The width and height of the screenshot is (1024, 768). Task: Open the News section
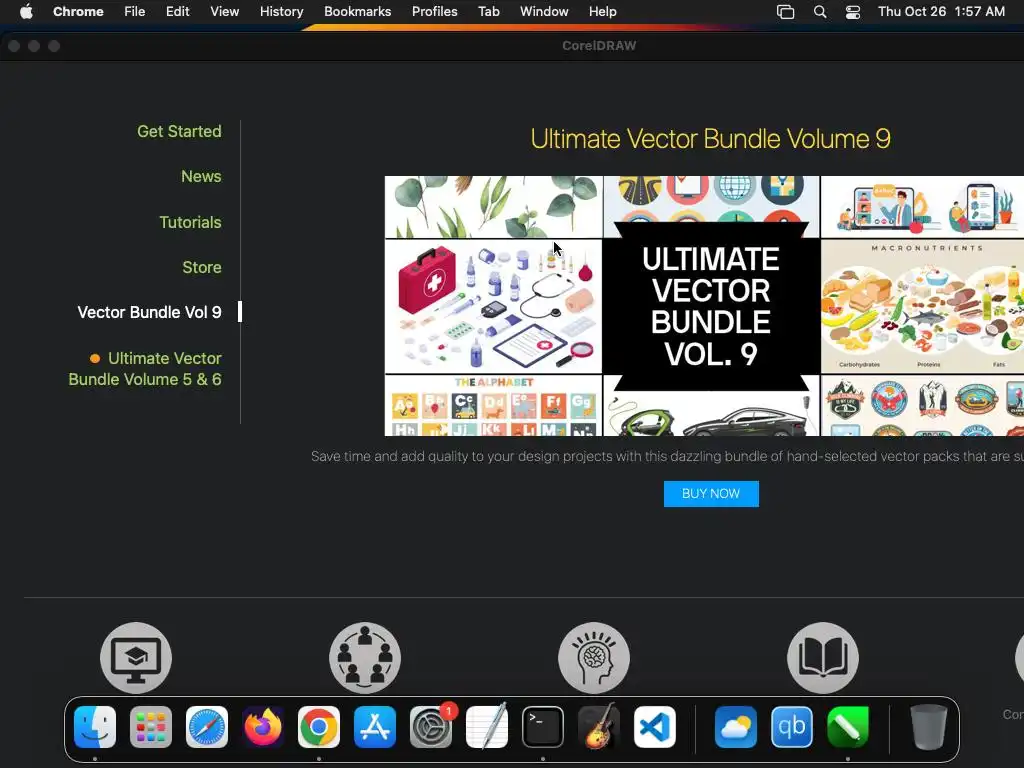tap(201, 176)
